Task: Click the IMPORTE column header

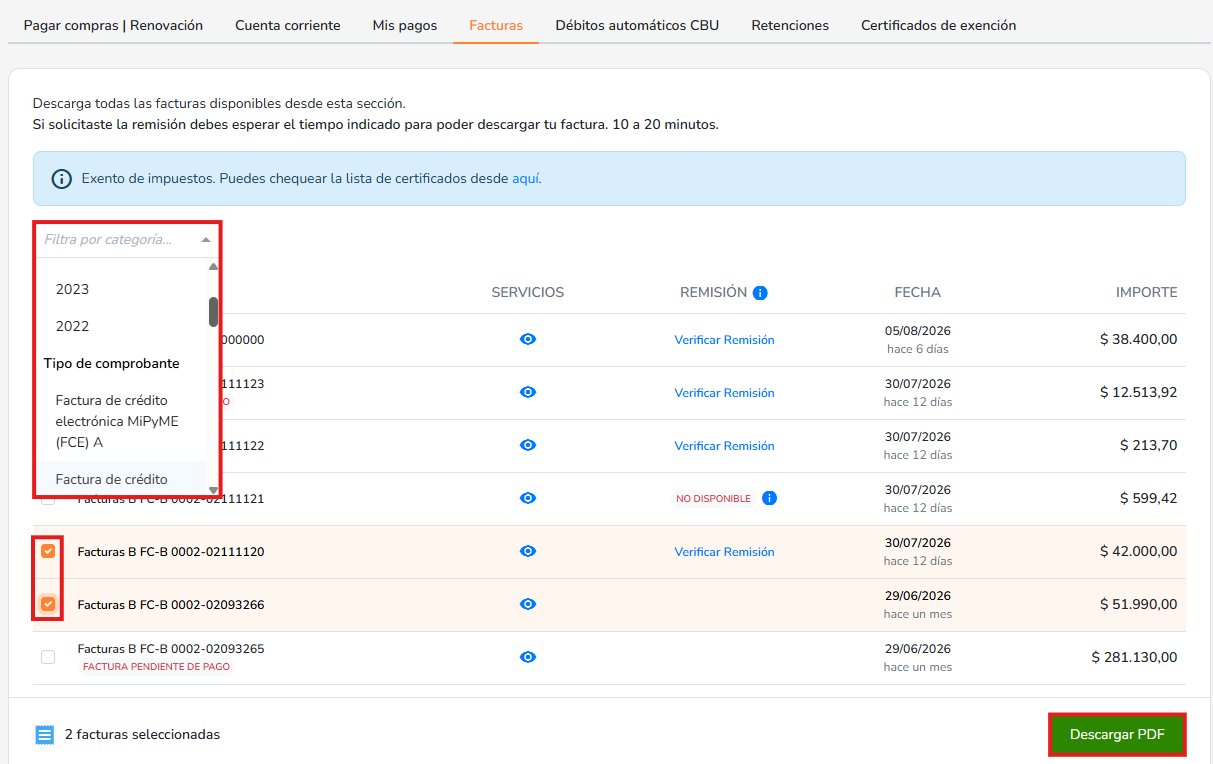Action: point(1147,293)
